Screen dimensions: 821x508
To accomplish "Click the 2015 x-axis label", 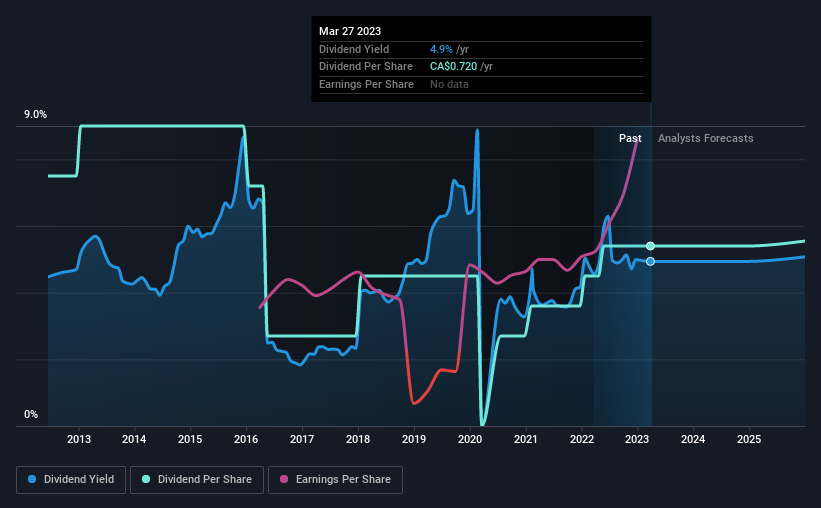I will coord(190,439).
